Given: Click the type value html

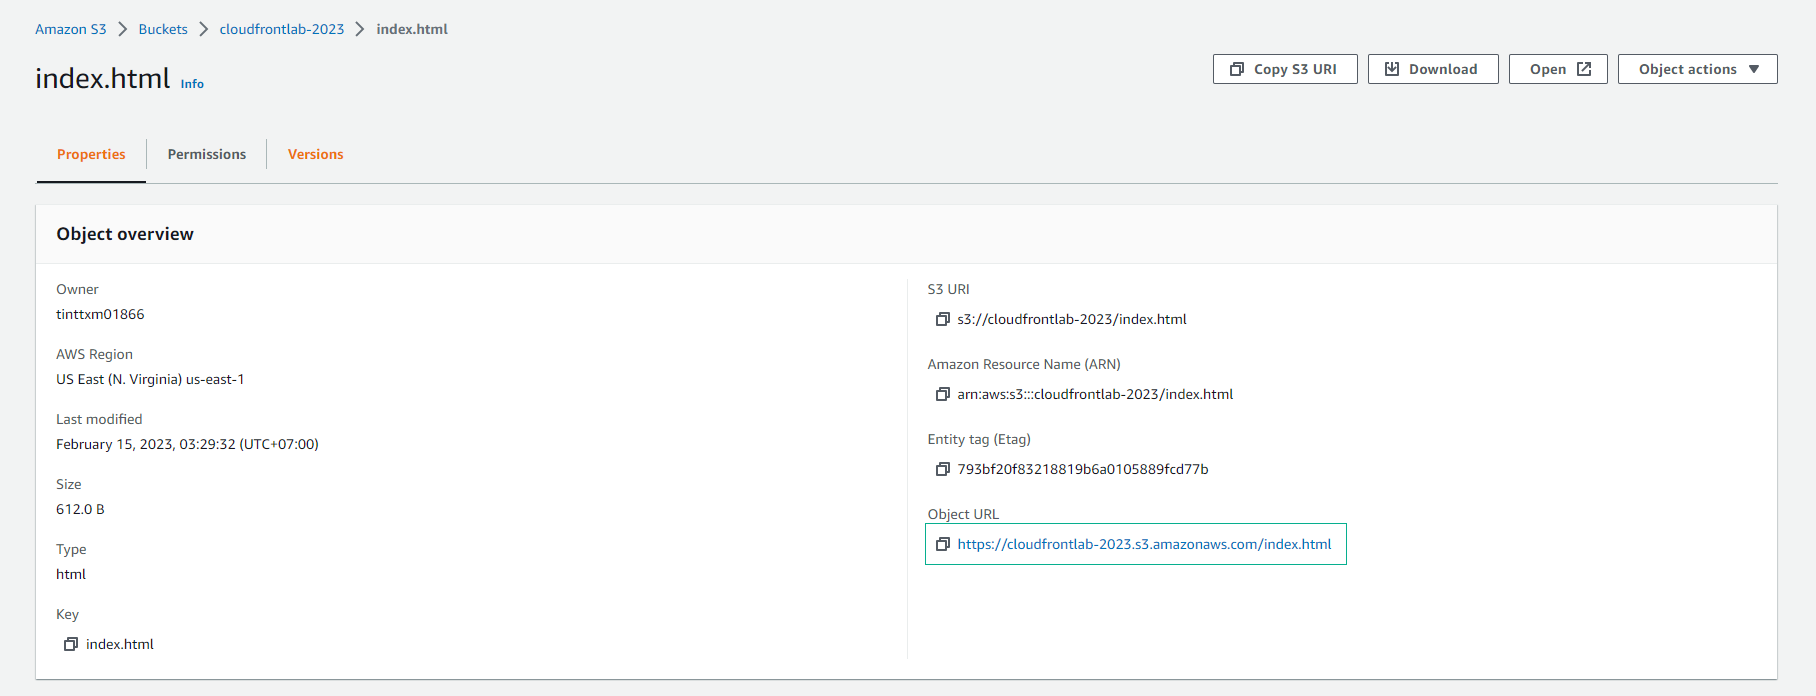Looking at the screenshot, I should pyautogui.click(x=71, y=574).
